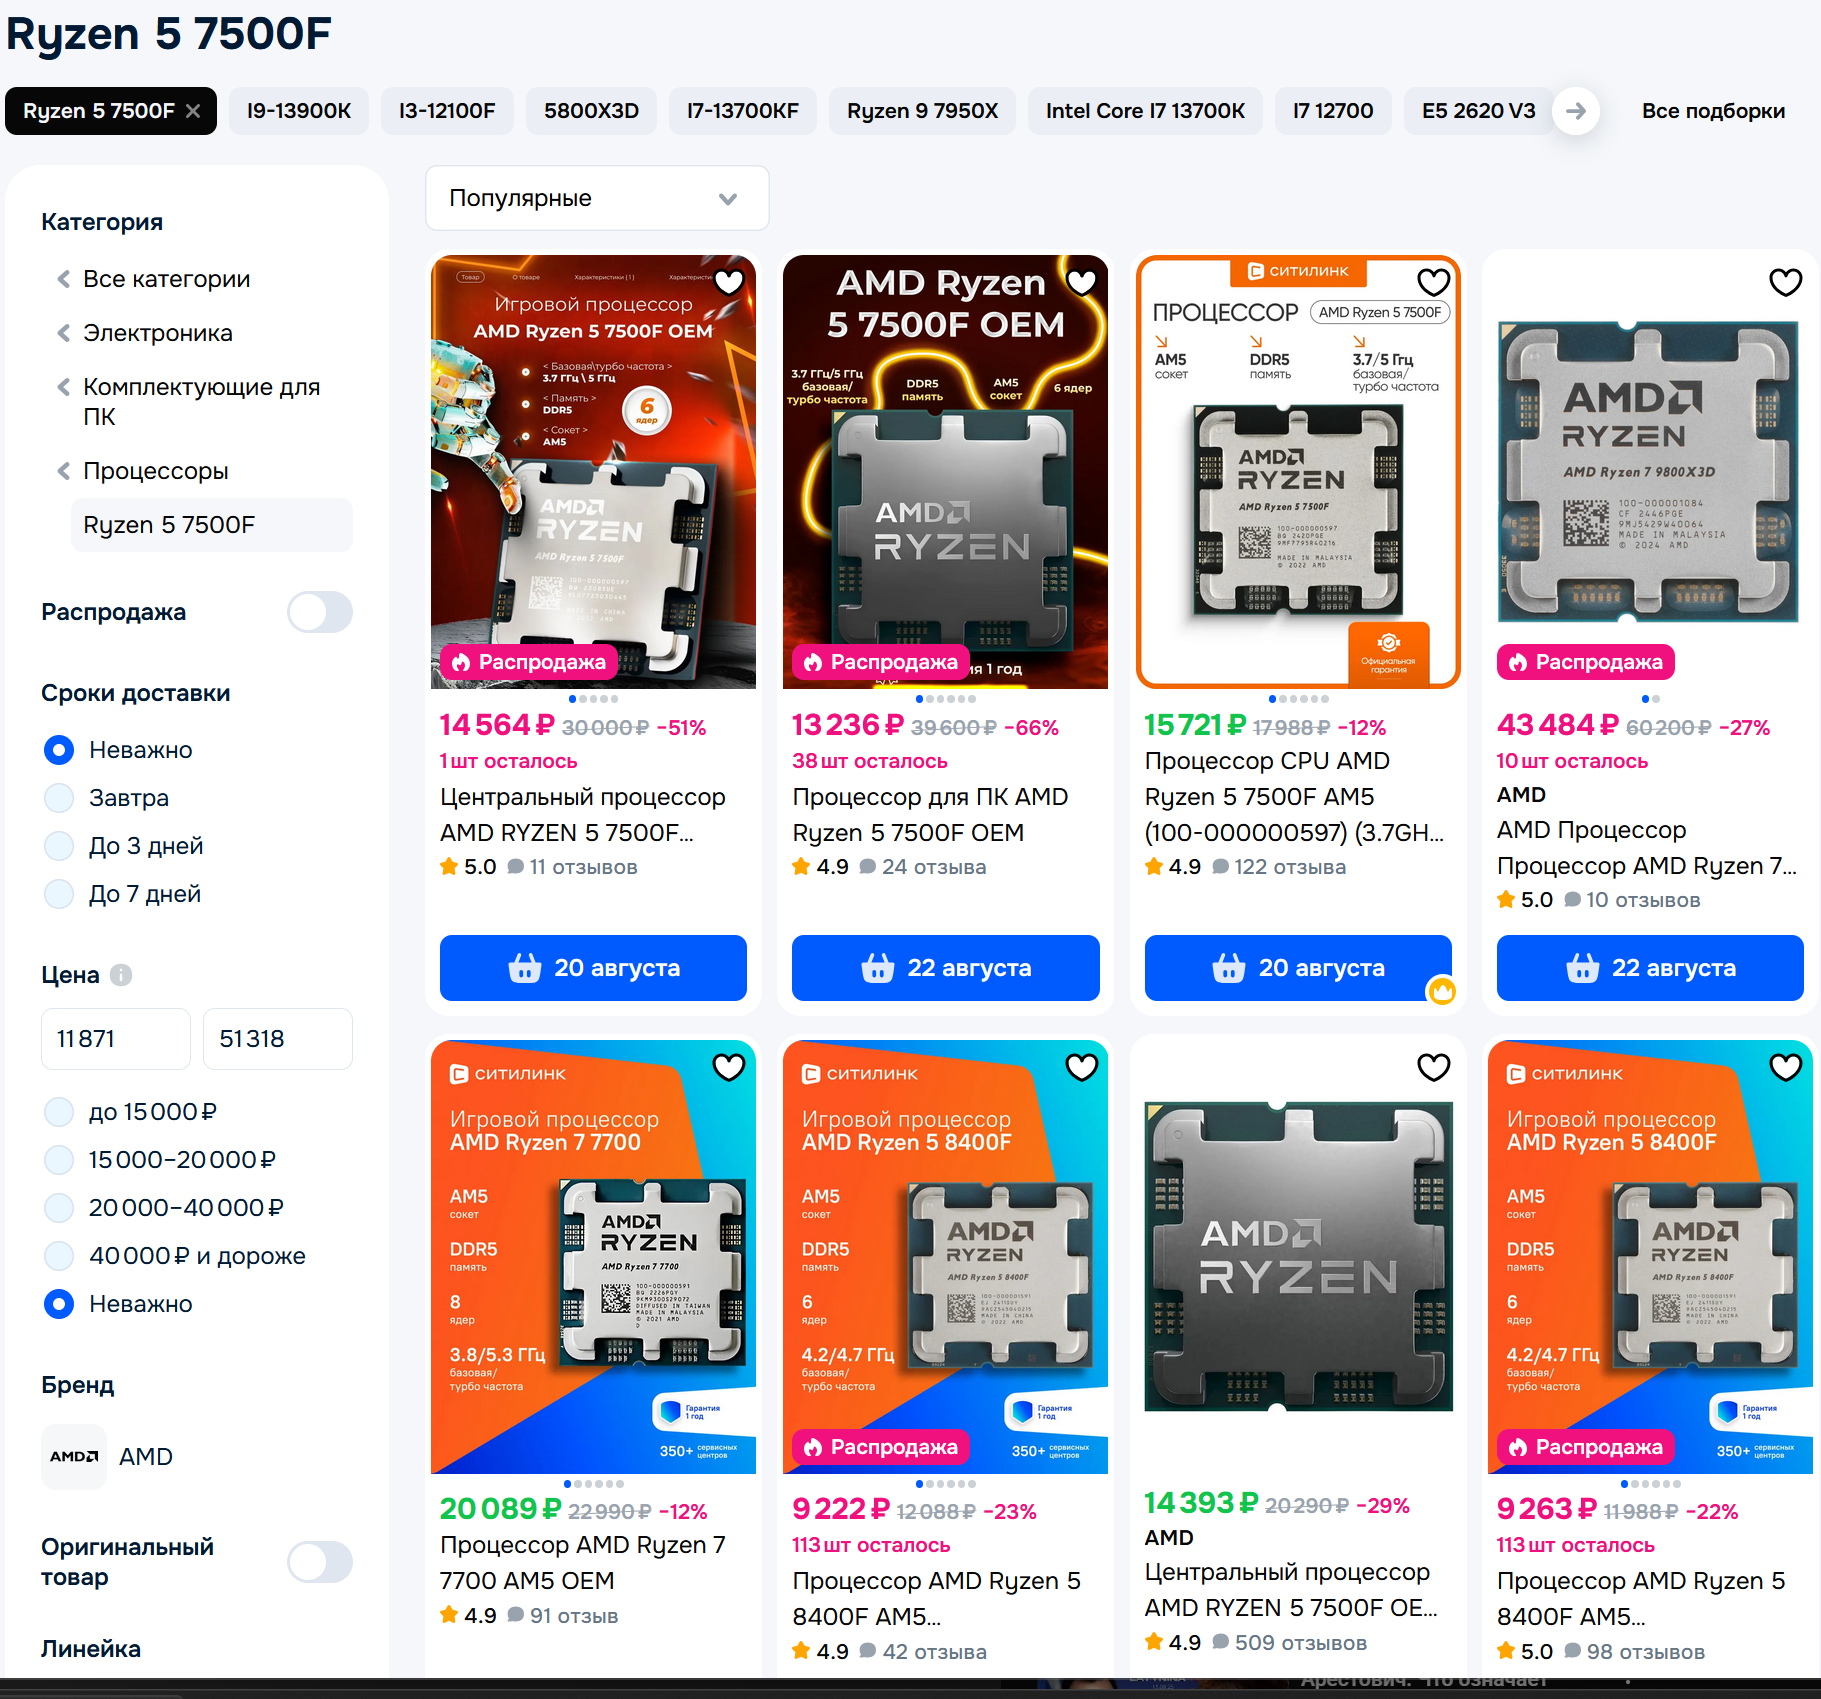Open the Игровой процессор AMD Ryzen 7 7700 image
This screenshot has width=1821, height=1699.
[x=593, y=1257]
